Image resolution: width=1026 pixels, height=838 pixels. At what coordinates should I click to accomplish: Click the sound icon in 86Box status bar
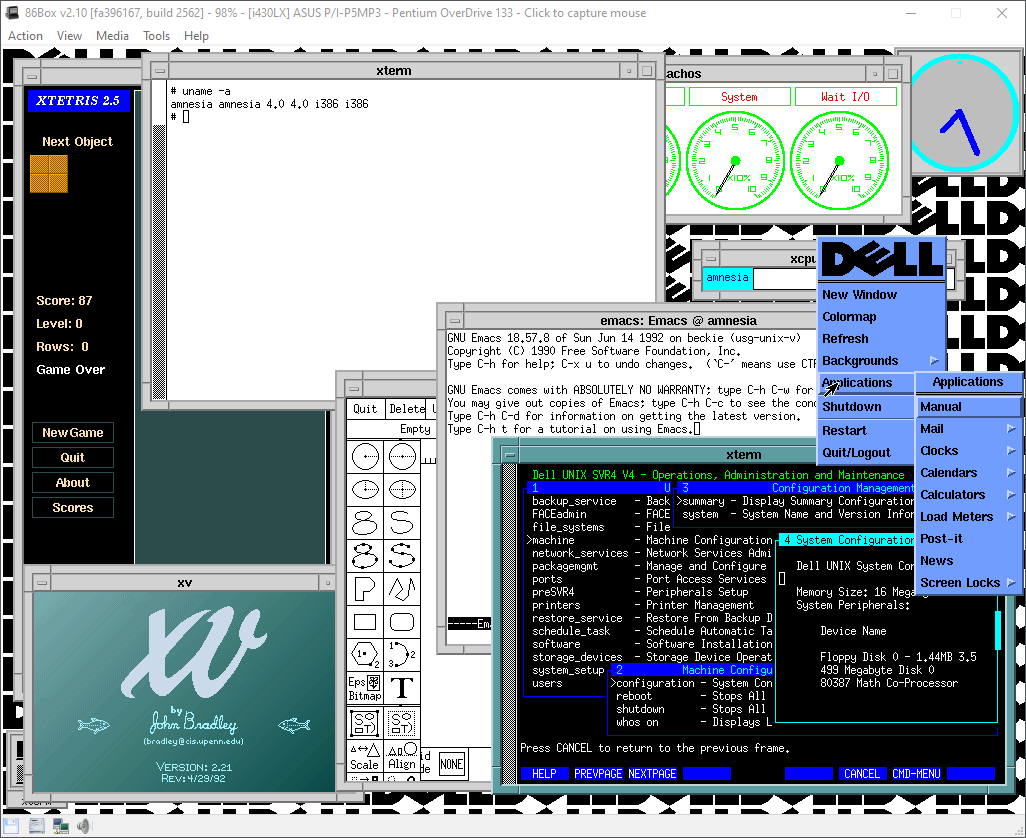tap(85, 826)
